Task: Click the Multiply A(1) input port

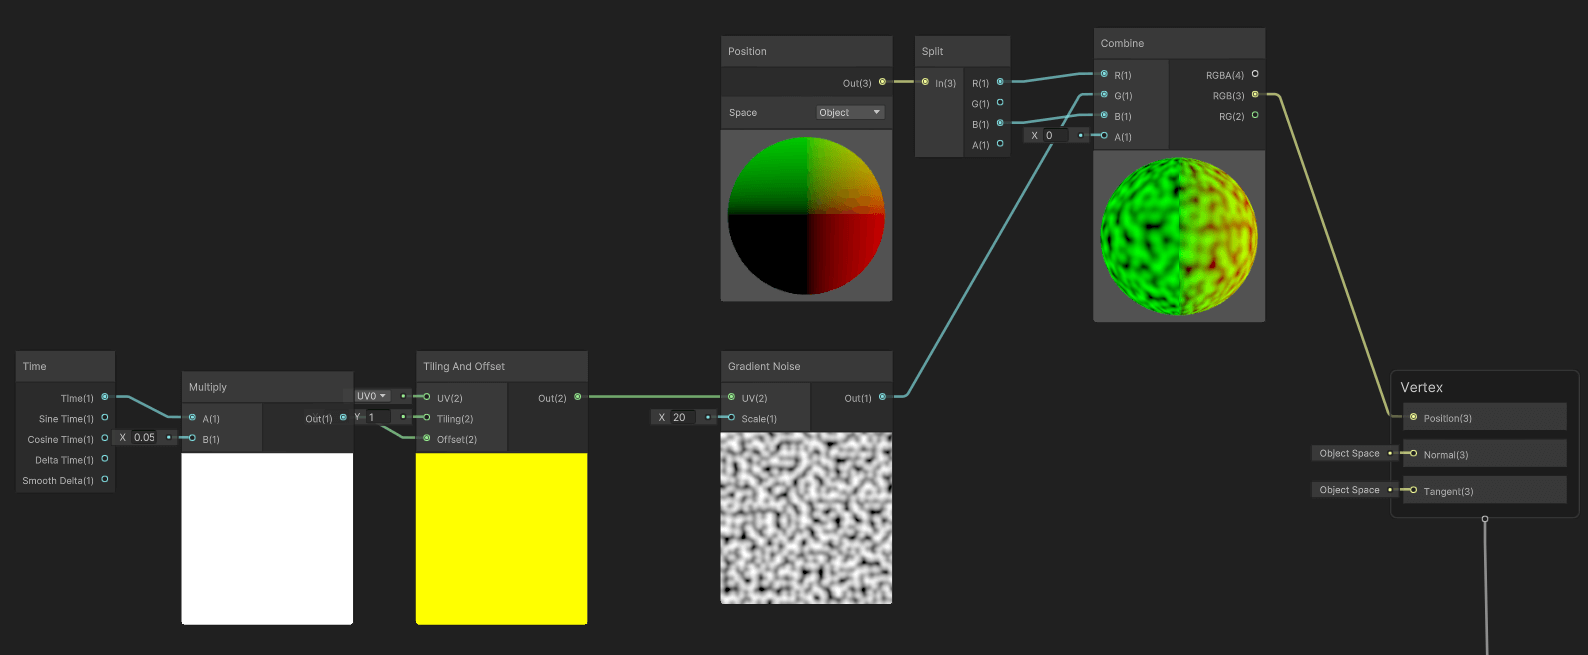Action: [x=192, y=417]
